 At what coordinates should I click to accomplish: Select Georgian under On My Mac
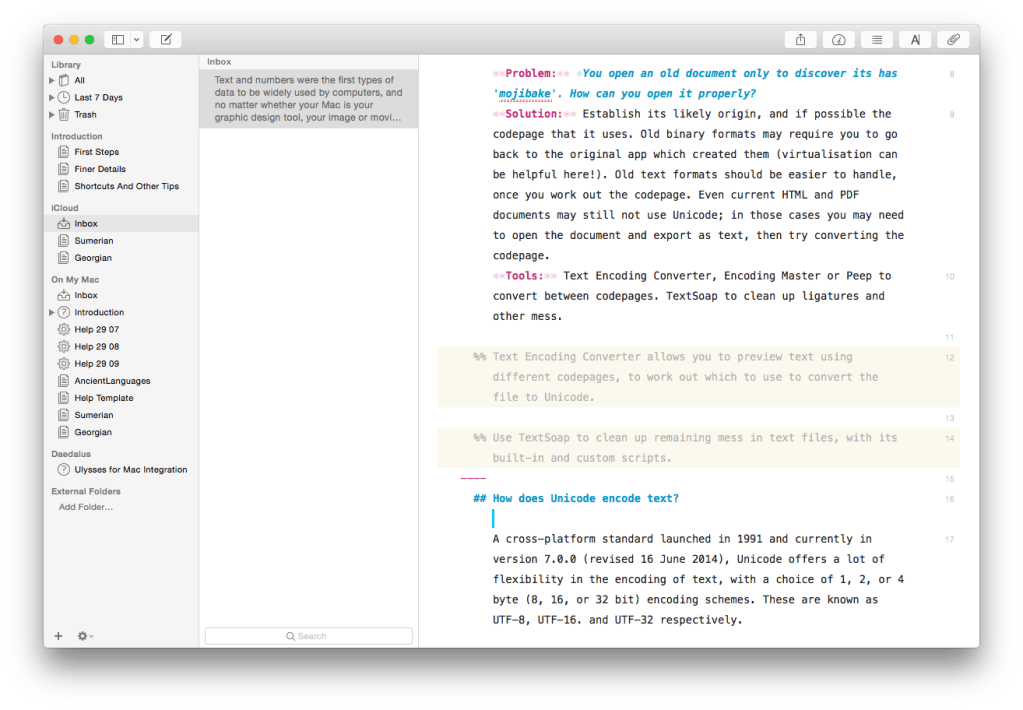pyautogui.click(x=93, y=432)
